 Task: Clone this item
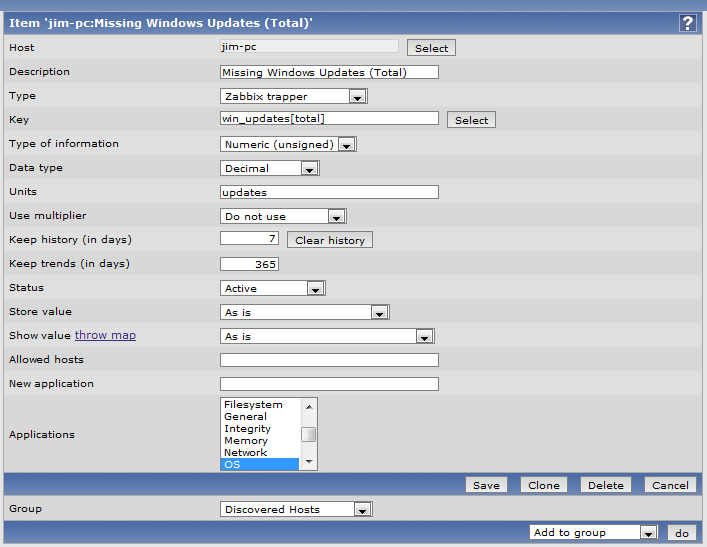pyautogui.click(x=543, y=485)
